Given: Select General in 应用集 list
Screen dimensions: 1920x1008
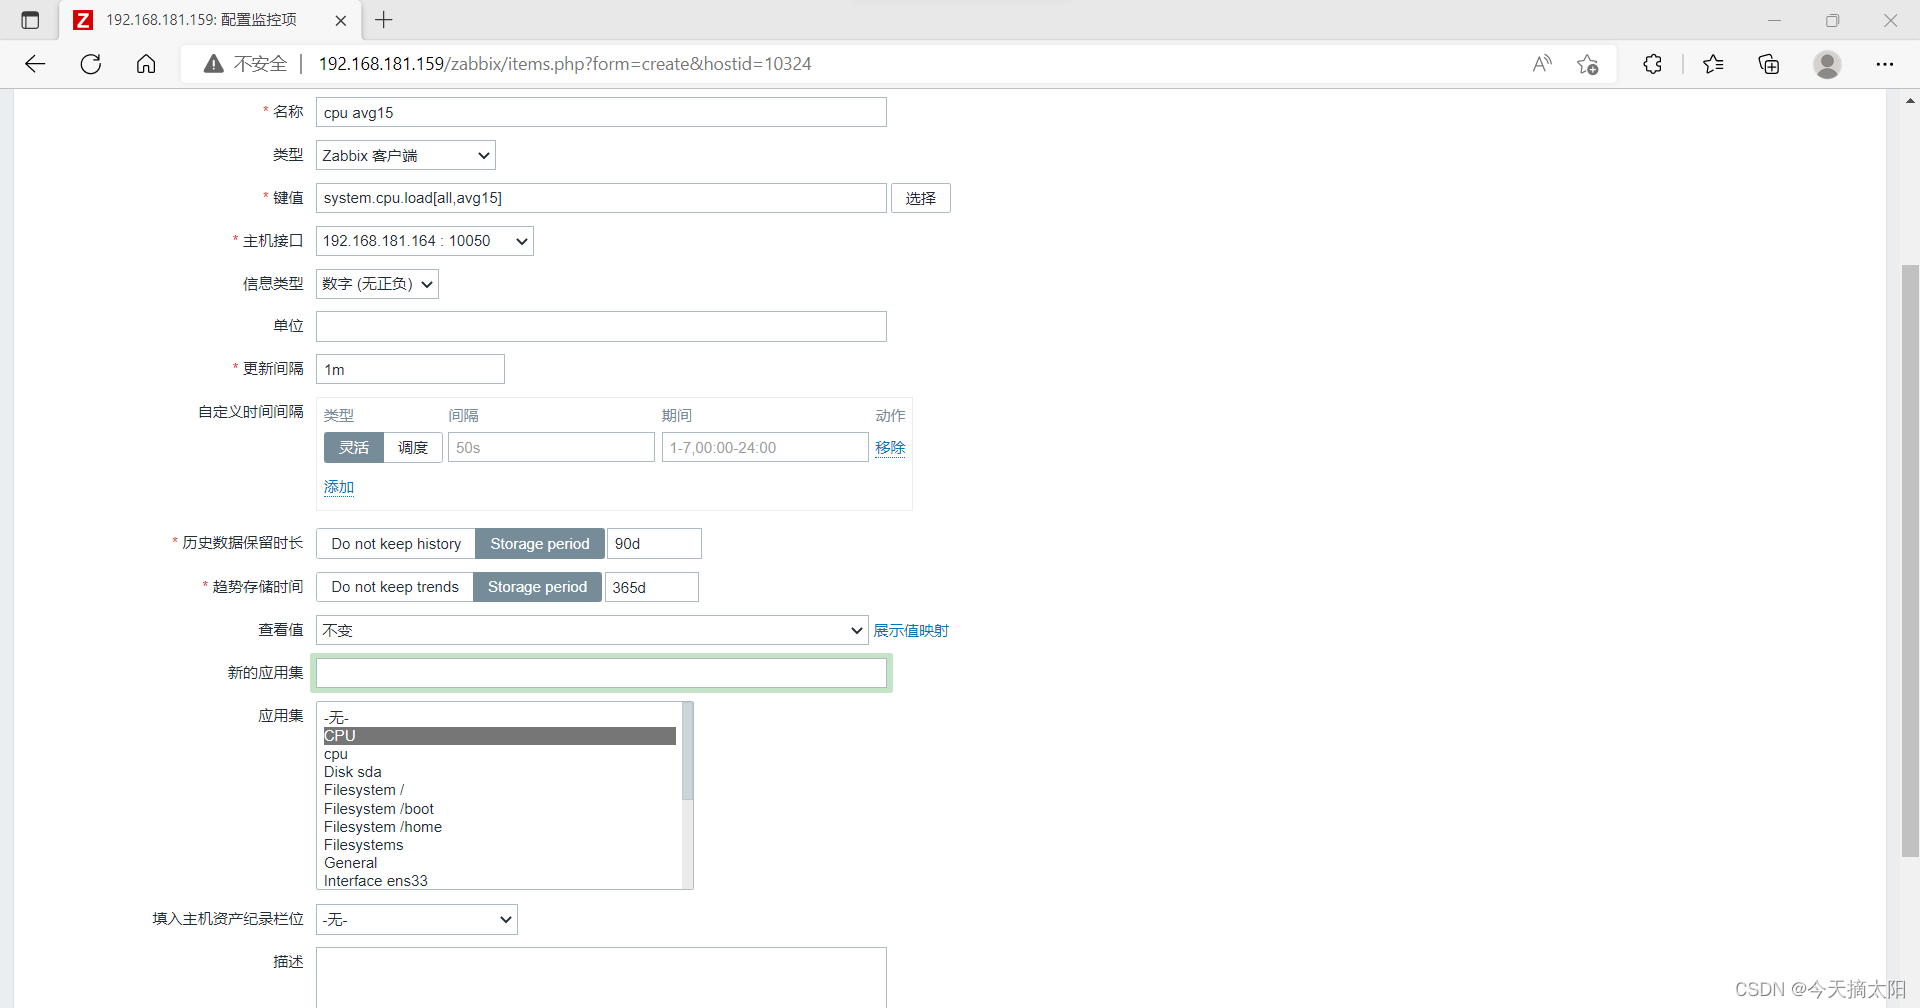Looking at the screenshot, I should [x=500, y=863].
